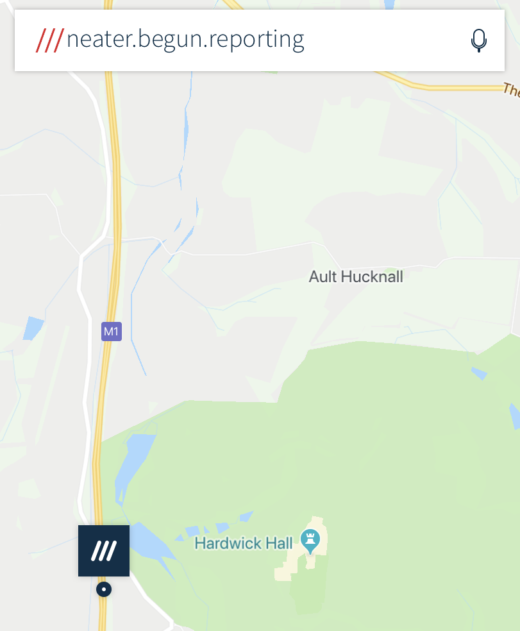Click the white search bar background
The width and height of the screenshot is (520, 631).
coord(260,40)
